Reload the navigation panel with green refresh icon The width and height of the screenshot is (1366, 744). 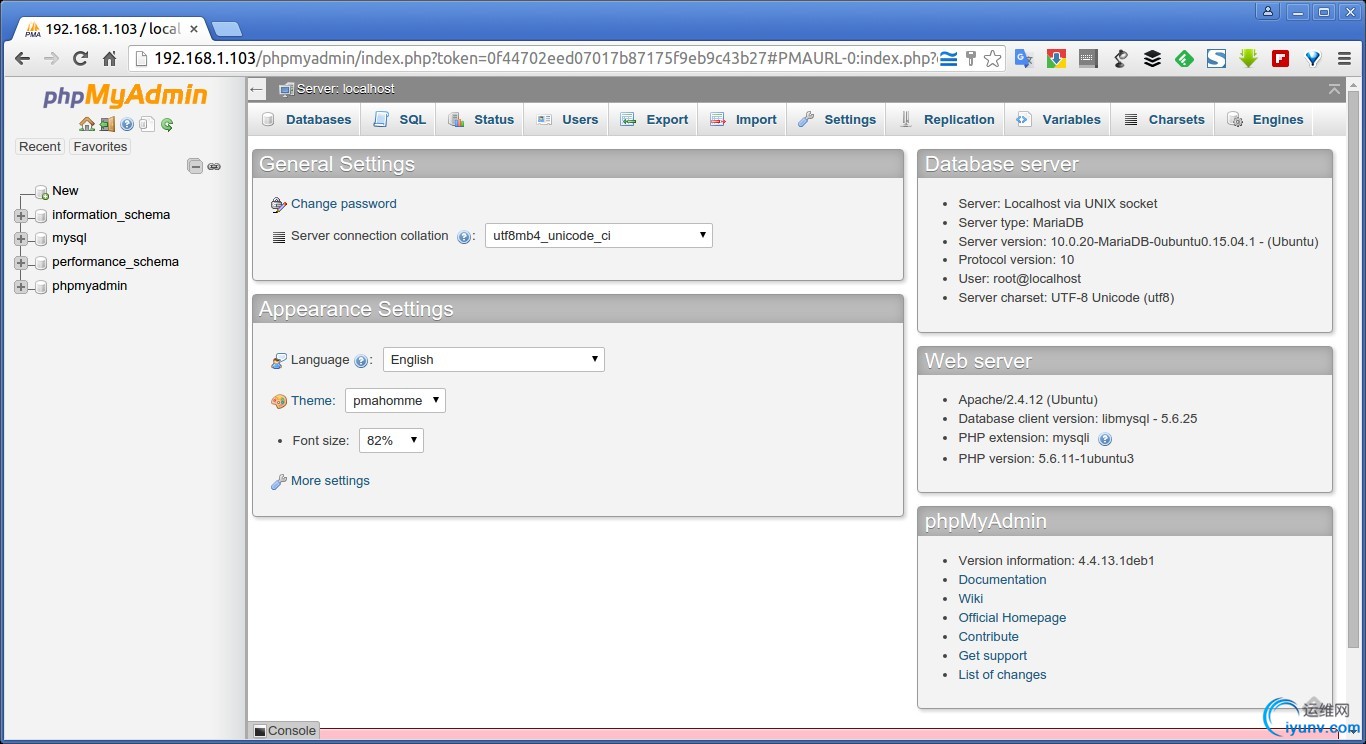tap(167, 124)
